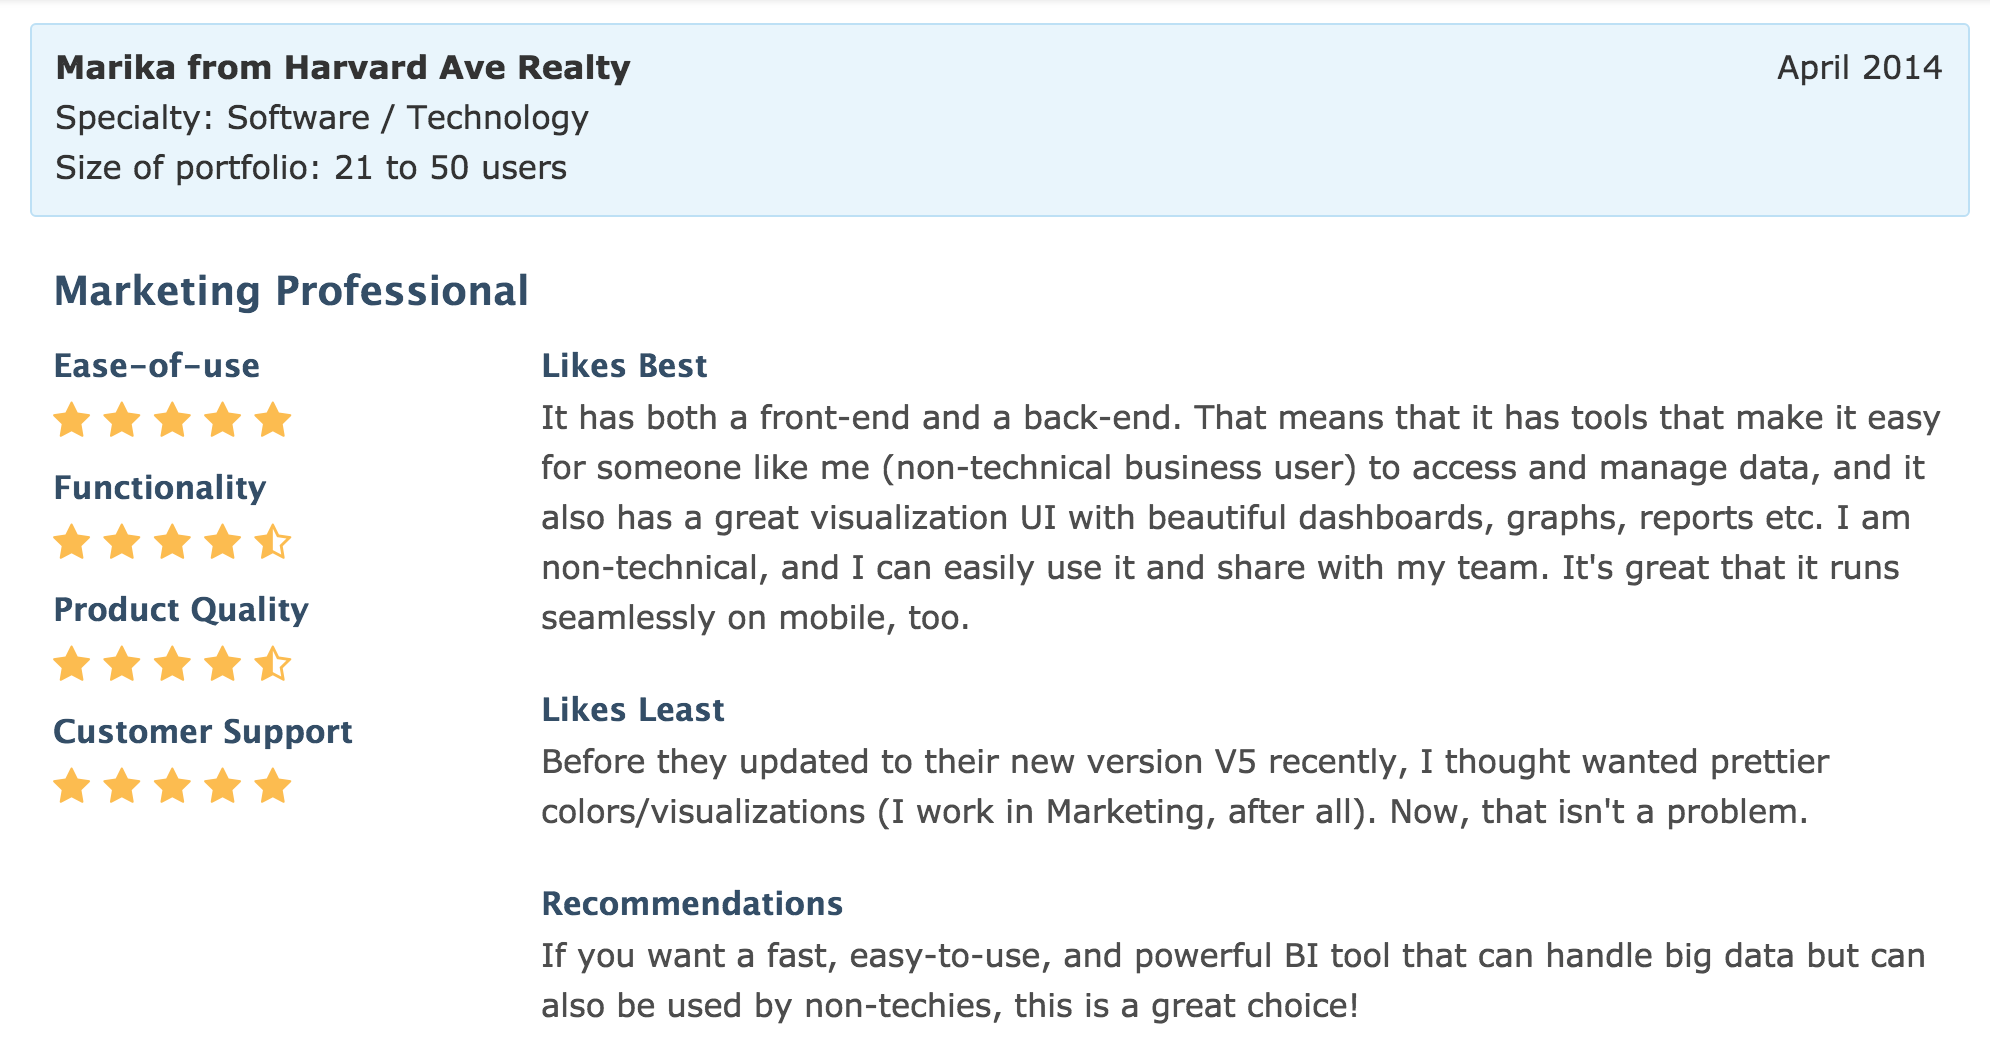Click the April 2014 review date
This screenshot has width=1990, height=1054.
pos(1859,68)
